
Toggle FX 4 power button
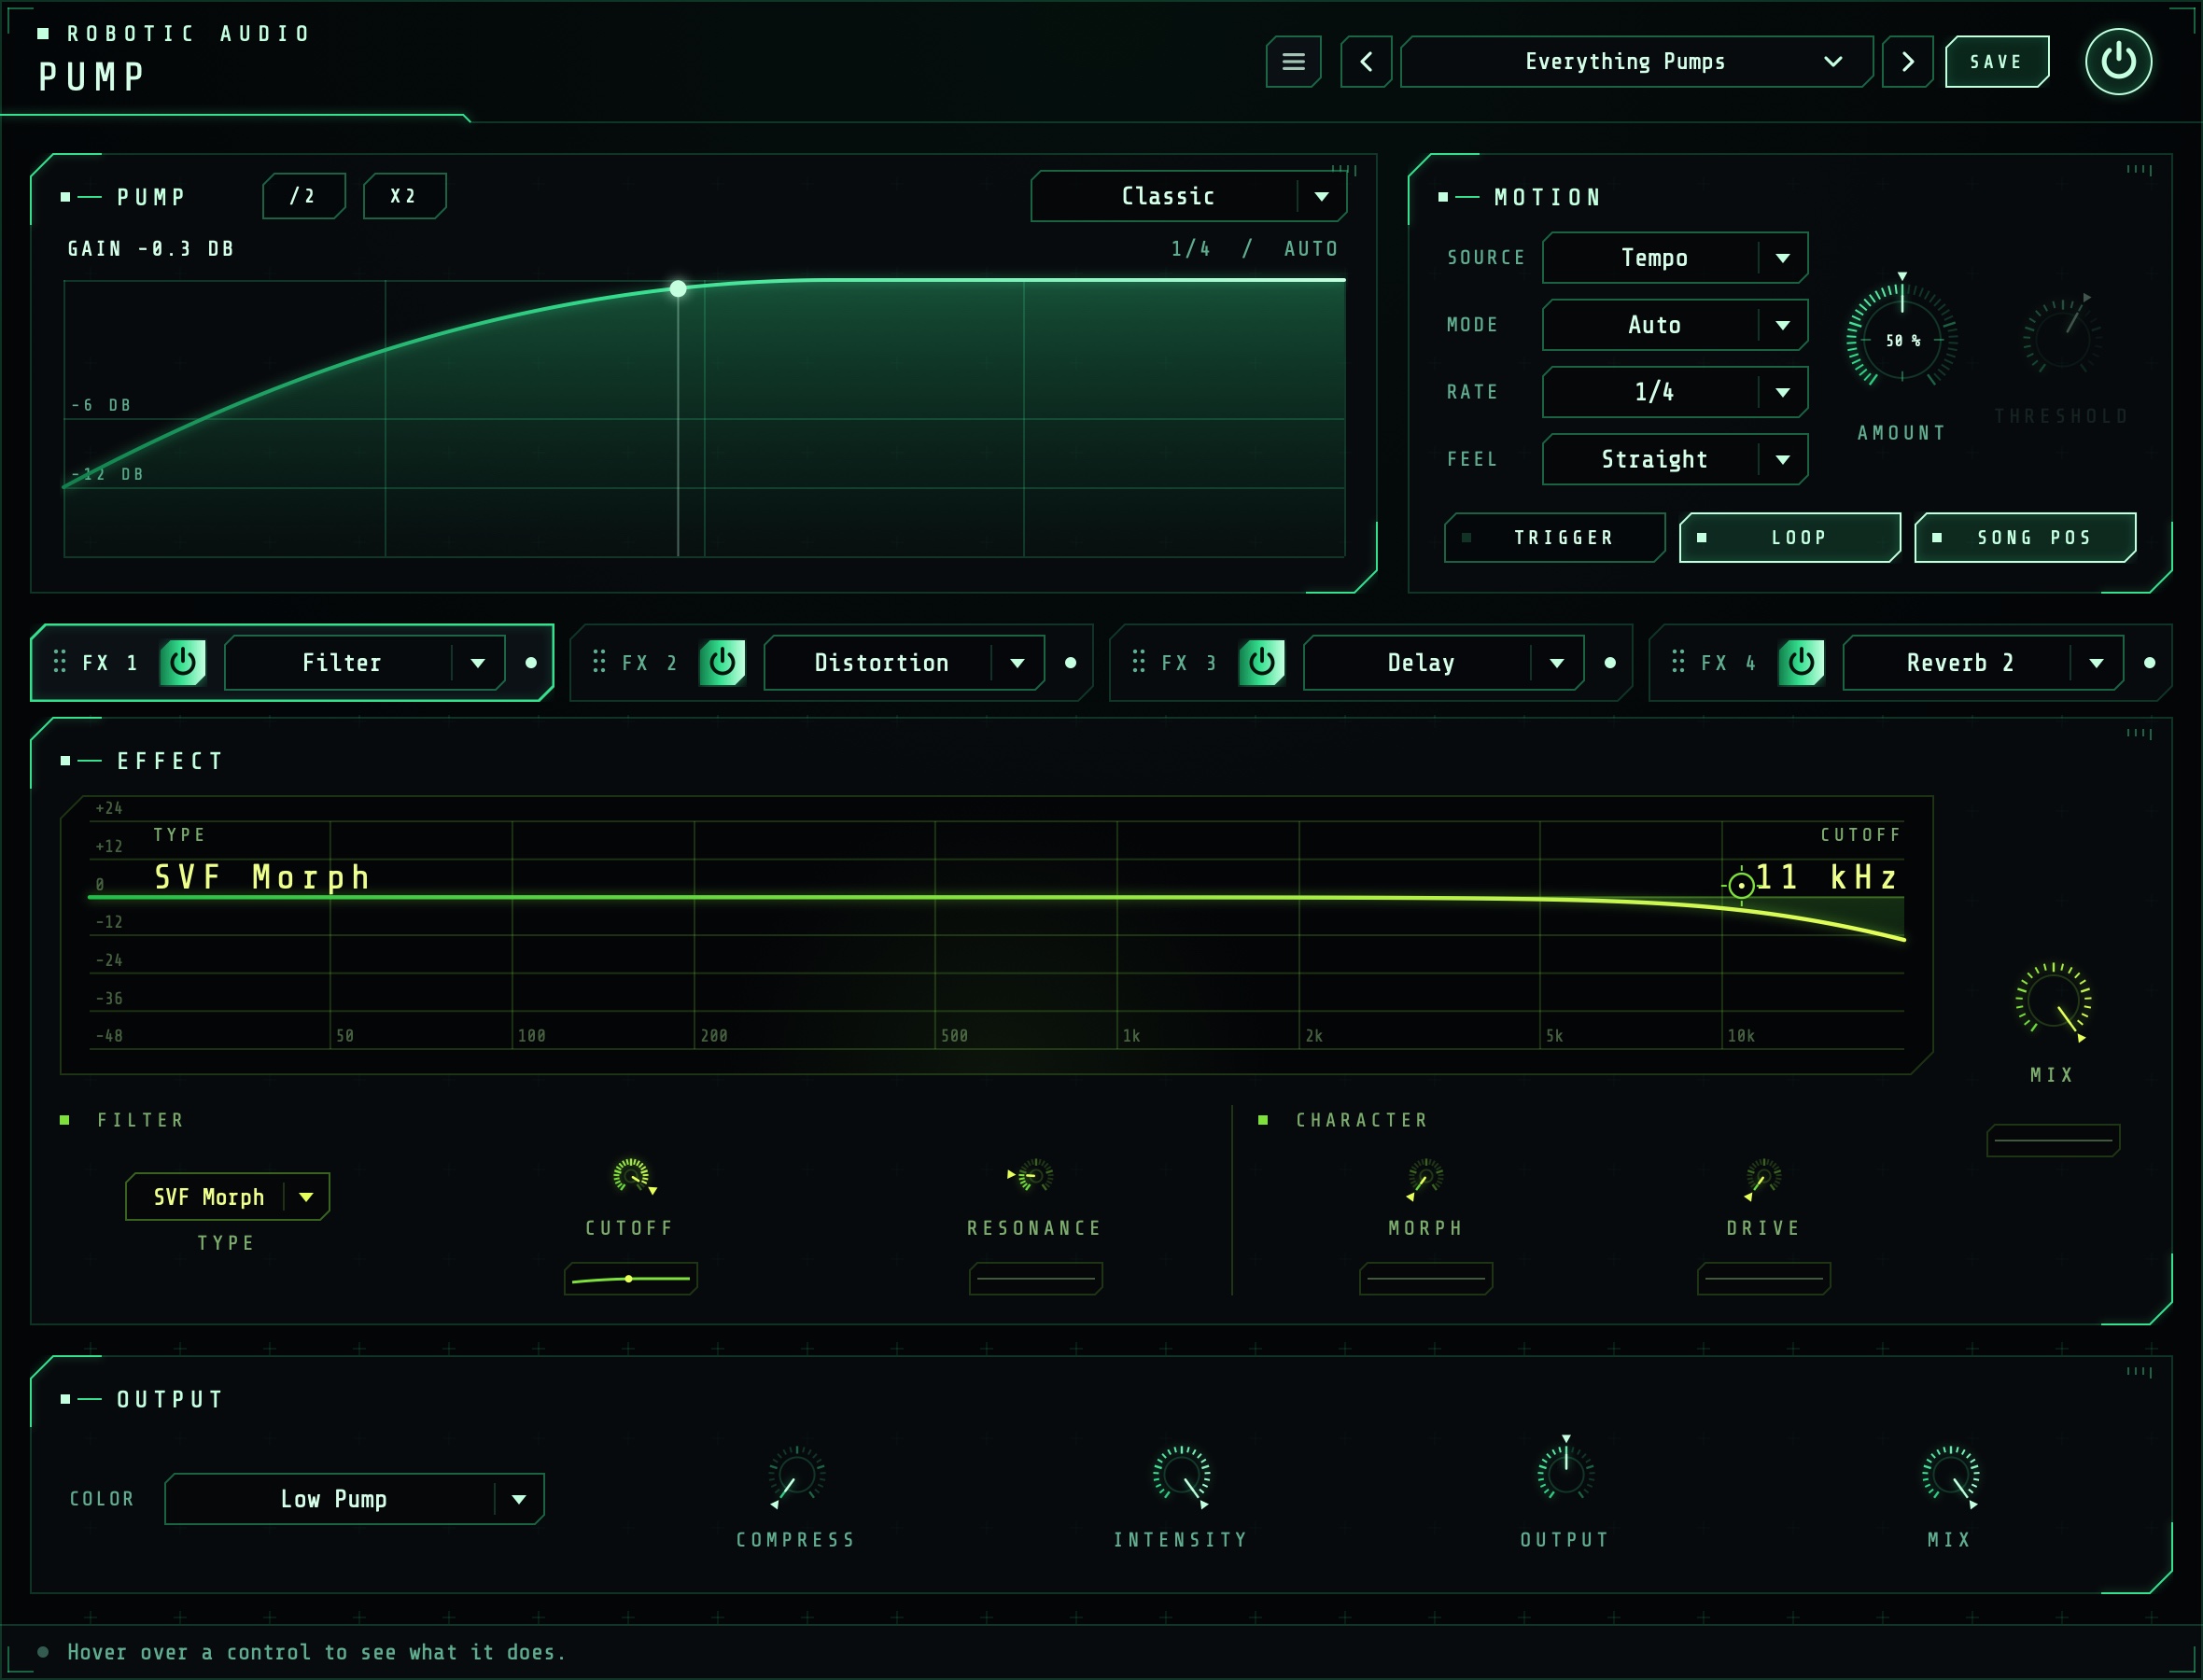(1801, 662)
